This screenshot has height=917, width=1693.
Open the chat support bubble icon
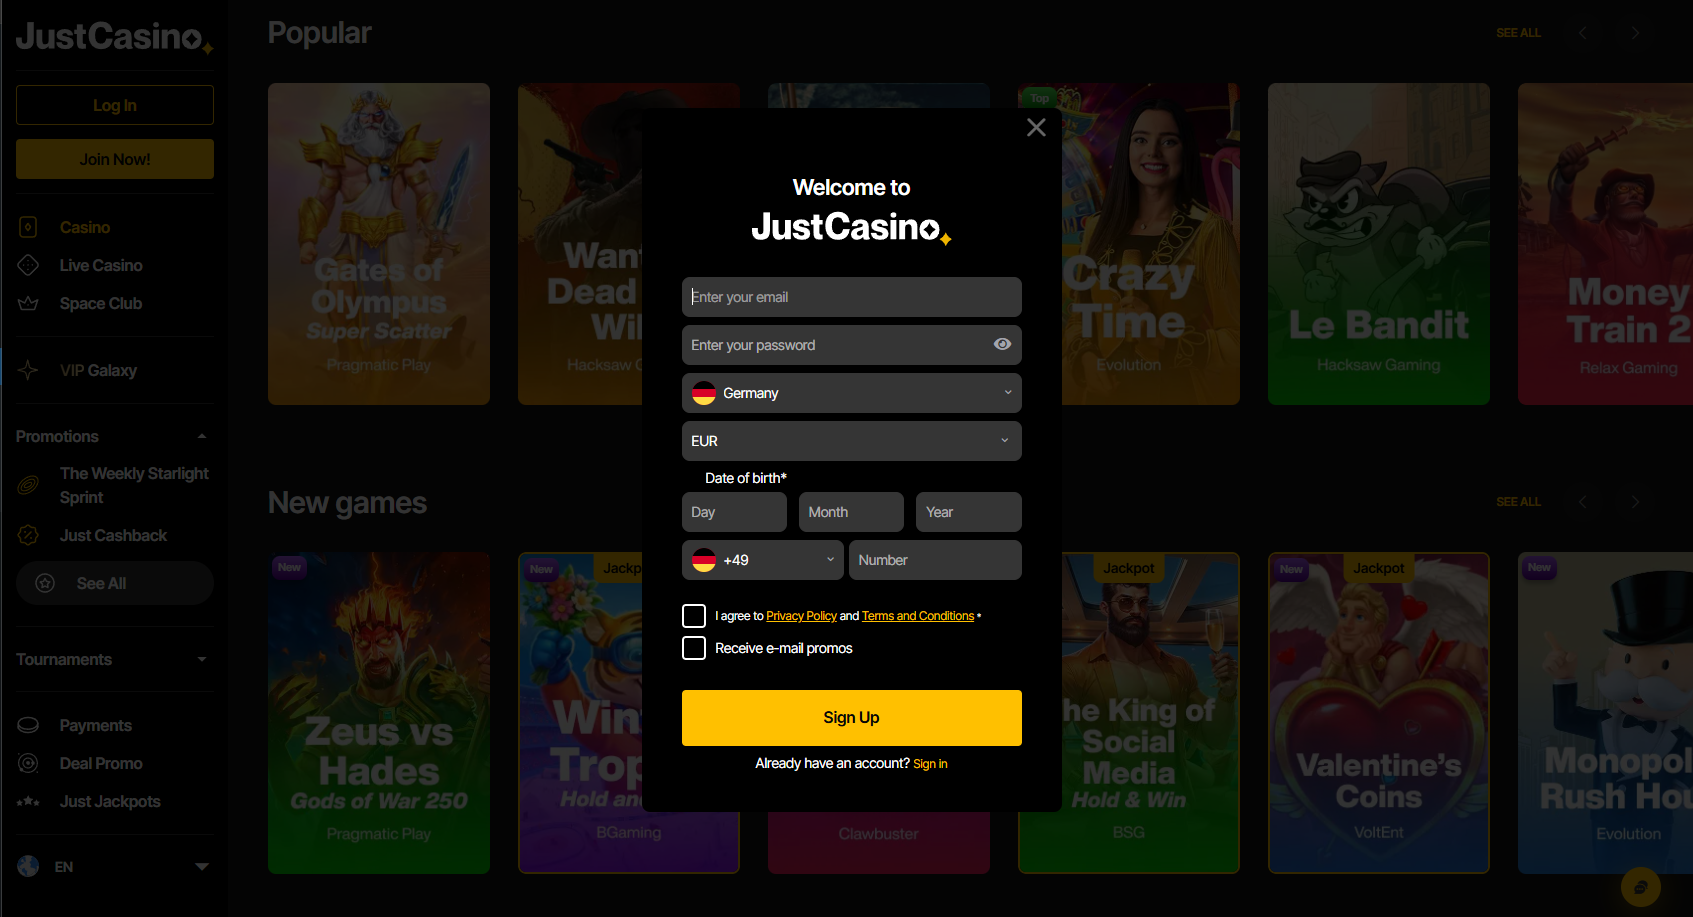click(1640, 887)
